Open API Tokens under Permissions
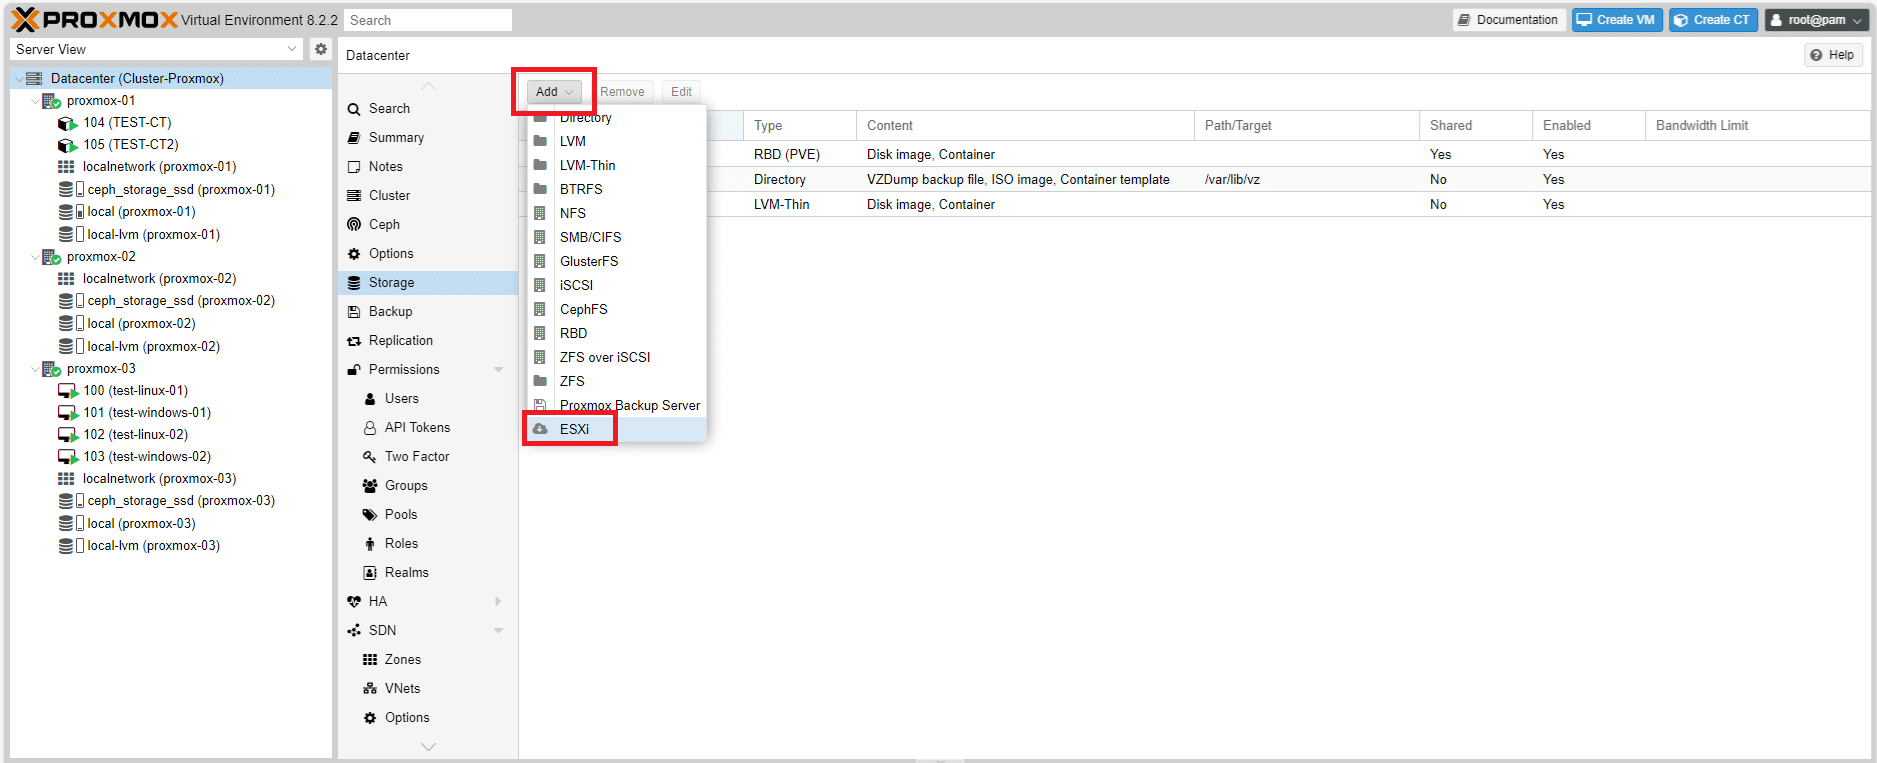The height and width of the screenshot is (763, 1877). click(428, 428)
